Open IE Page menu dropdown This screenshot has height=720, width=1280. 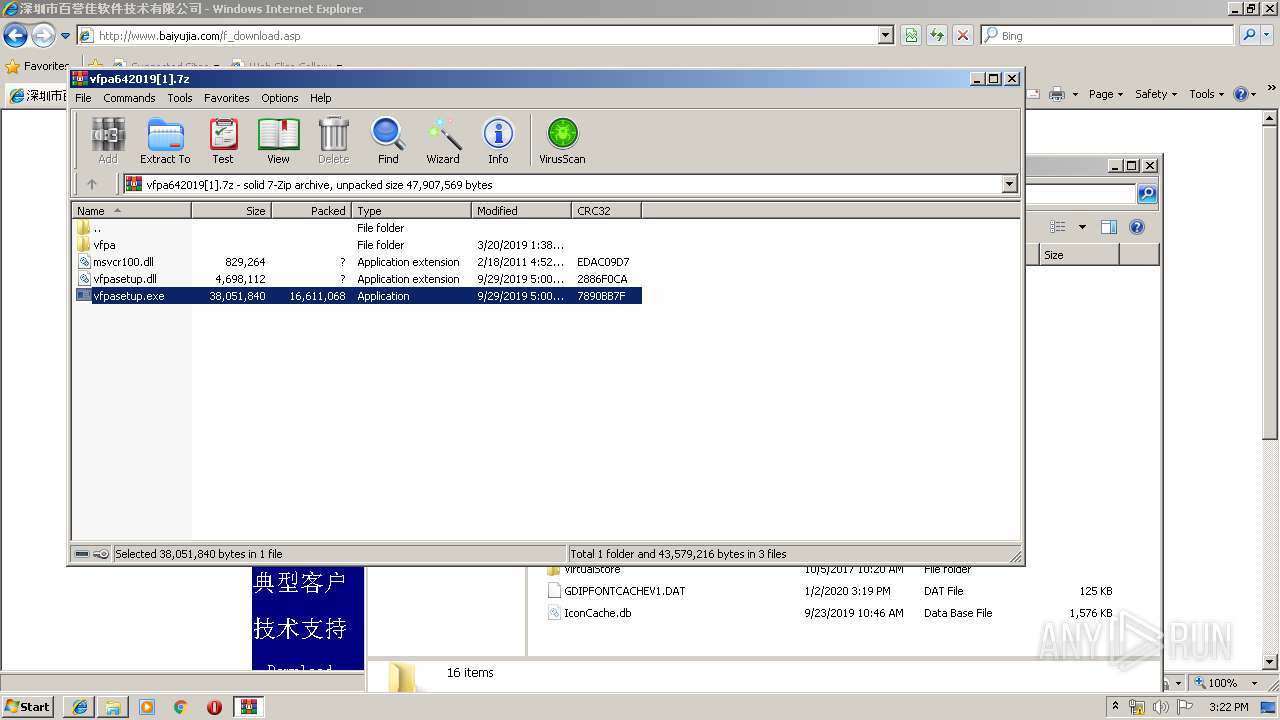[x=1107, y=94]
